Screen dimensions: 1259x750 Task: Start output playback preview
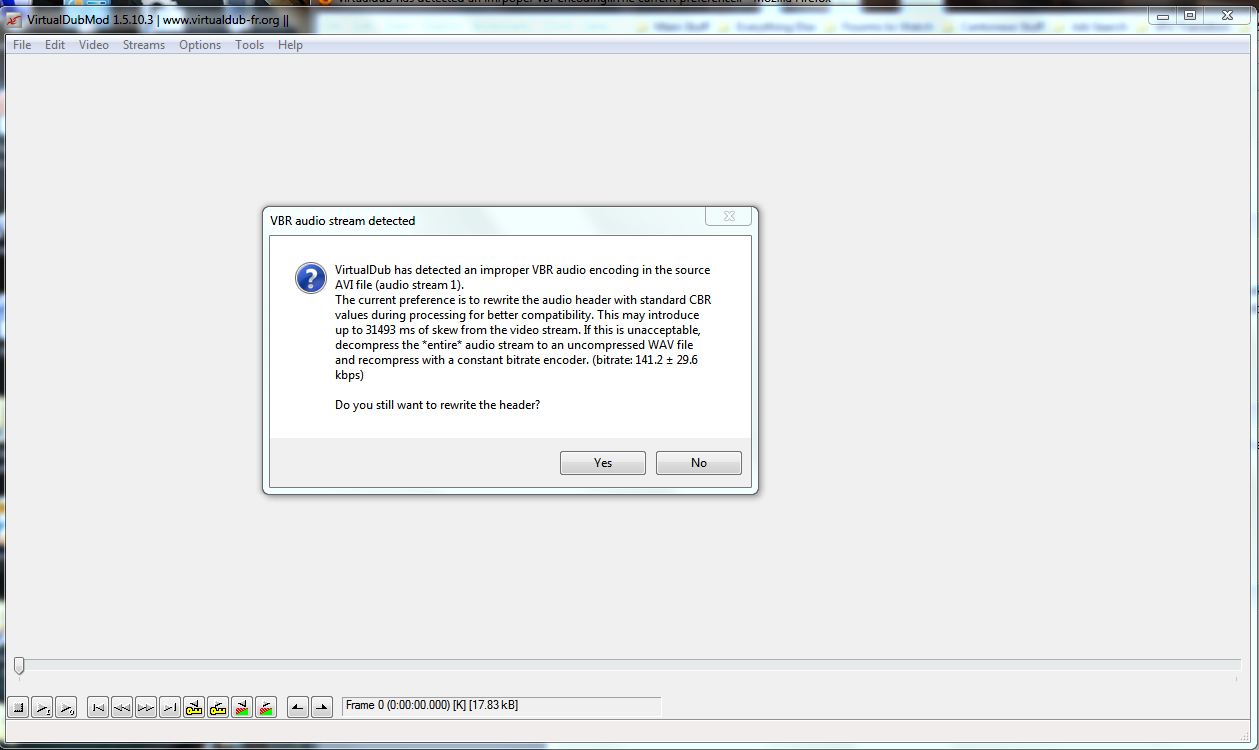click(66, 708)
